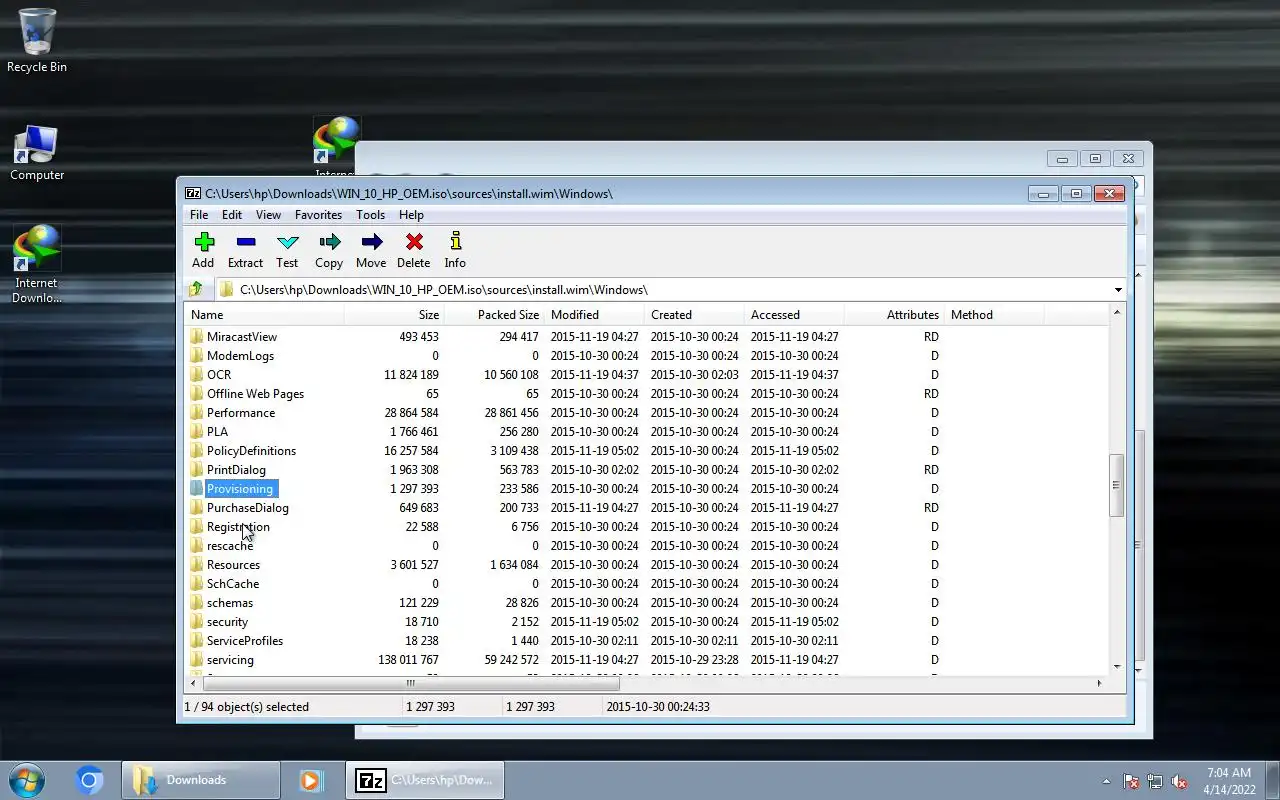This screenshot has width=1280, height=800.
Task: Open the File menu
Action: click(199, 215)
